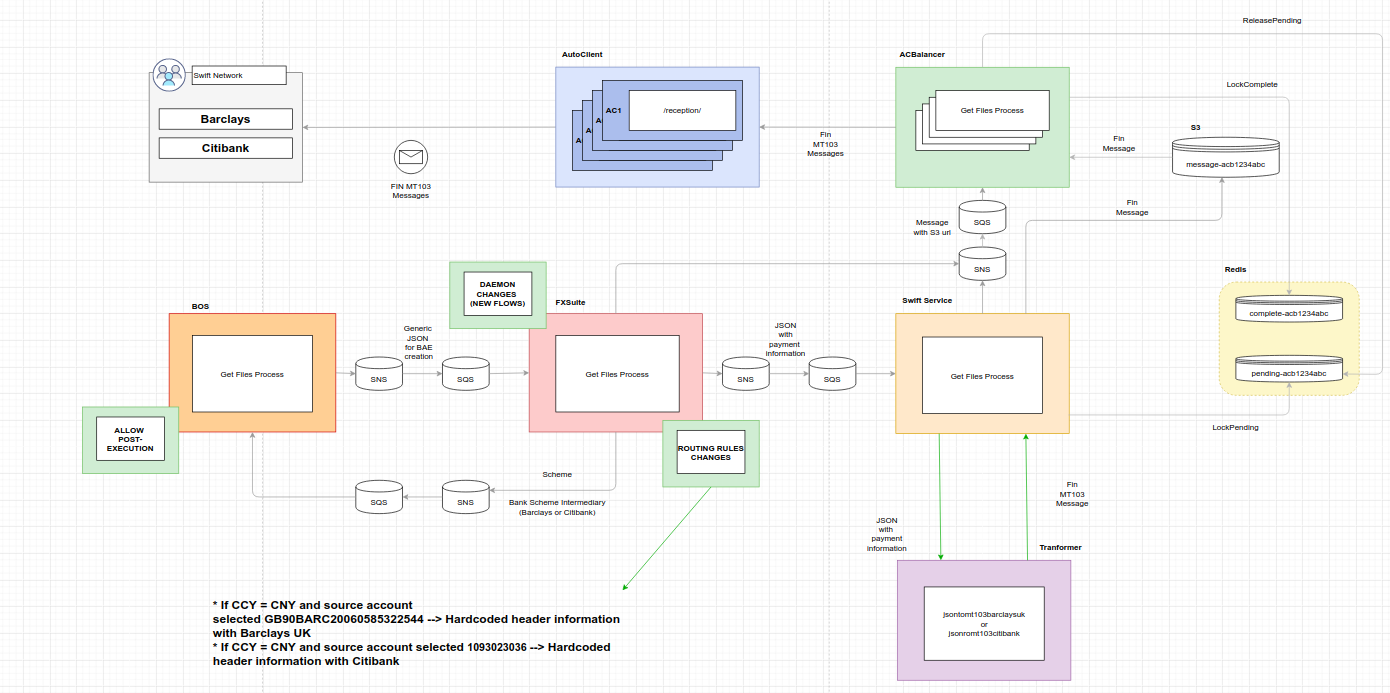Screen dimensions: 1390x693
Task: Click the pending-acb1234abc Redis cylinder
Action: [1288, 370]
